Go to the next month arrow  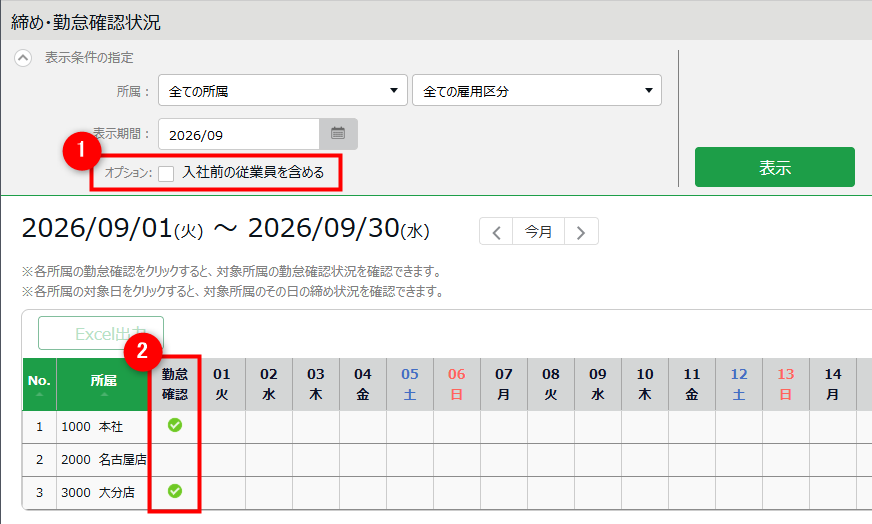point(581,231)
